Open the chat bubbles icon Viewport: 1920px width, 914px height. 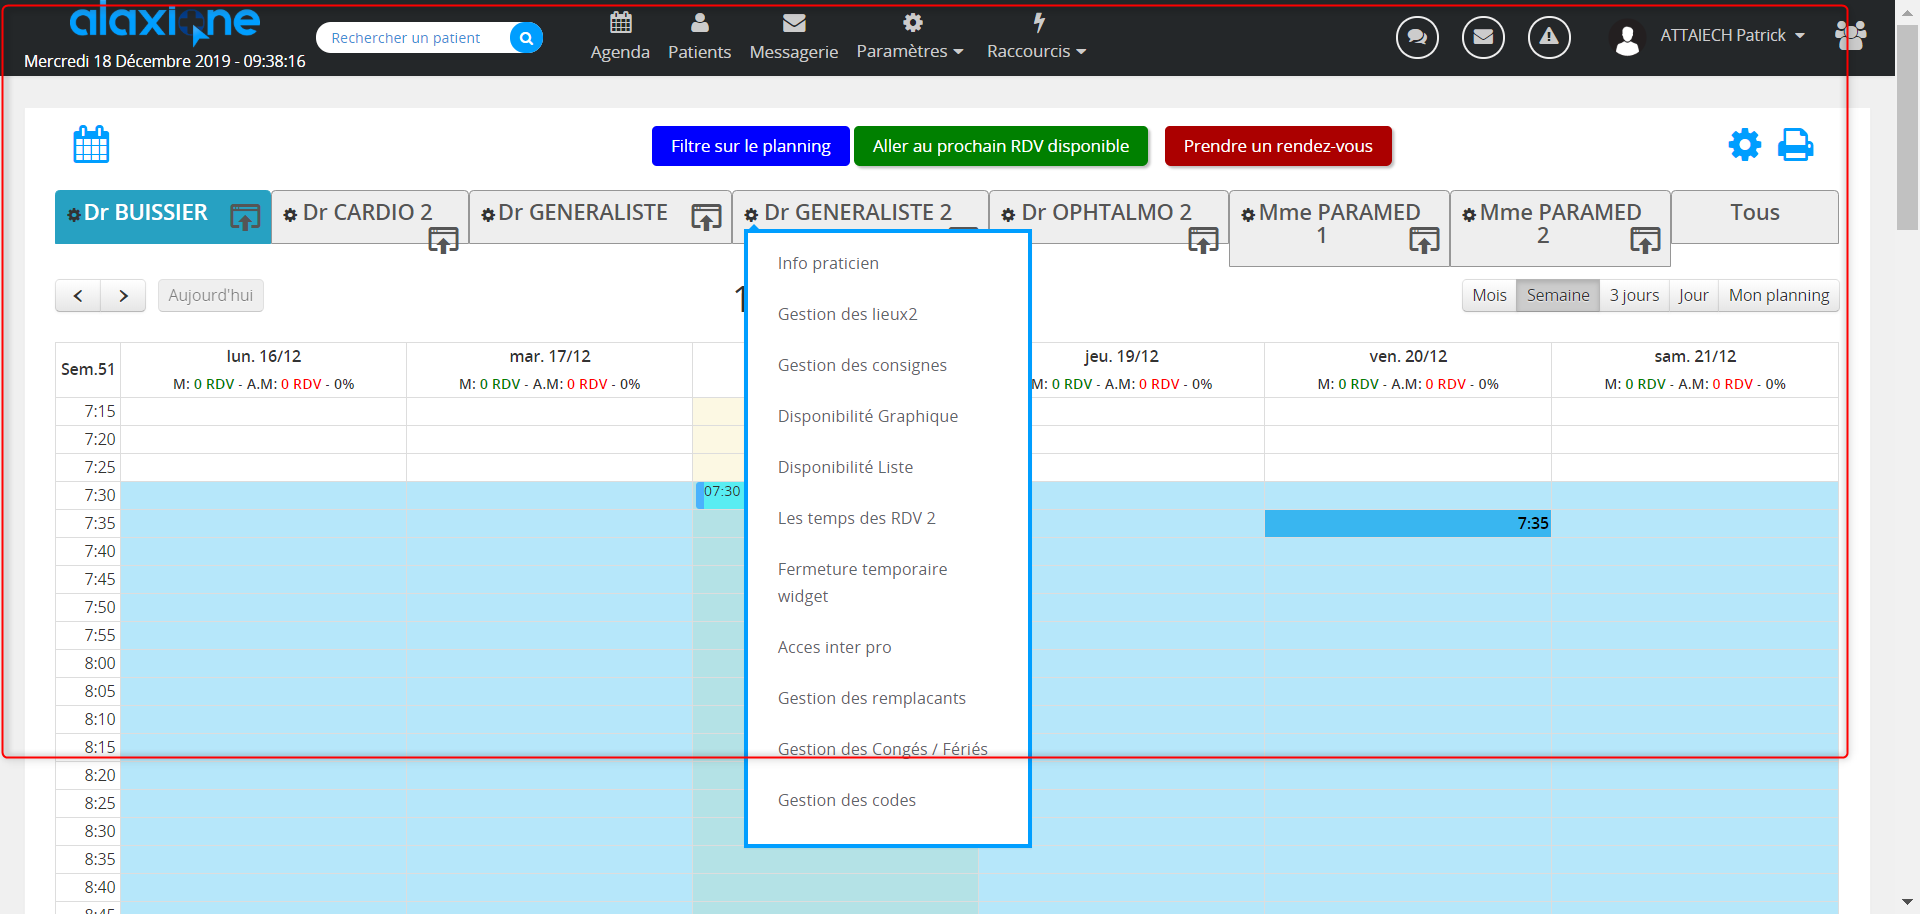1417,38
